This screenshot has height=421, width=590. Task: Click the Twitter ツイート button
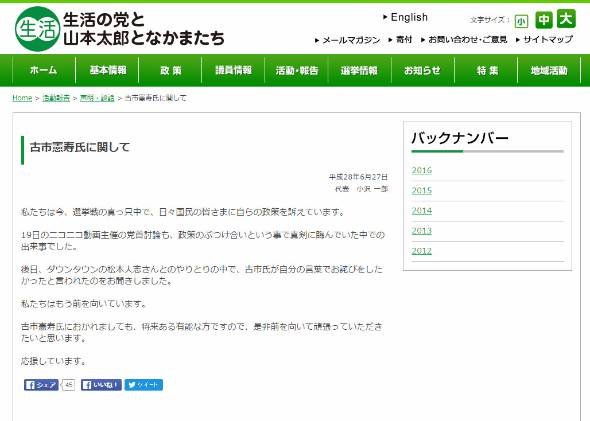(x=144, y=385)
